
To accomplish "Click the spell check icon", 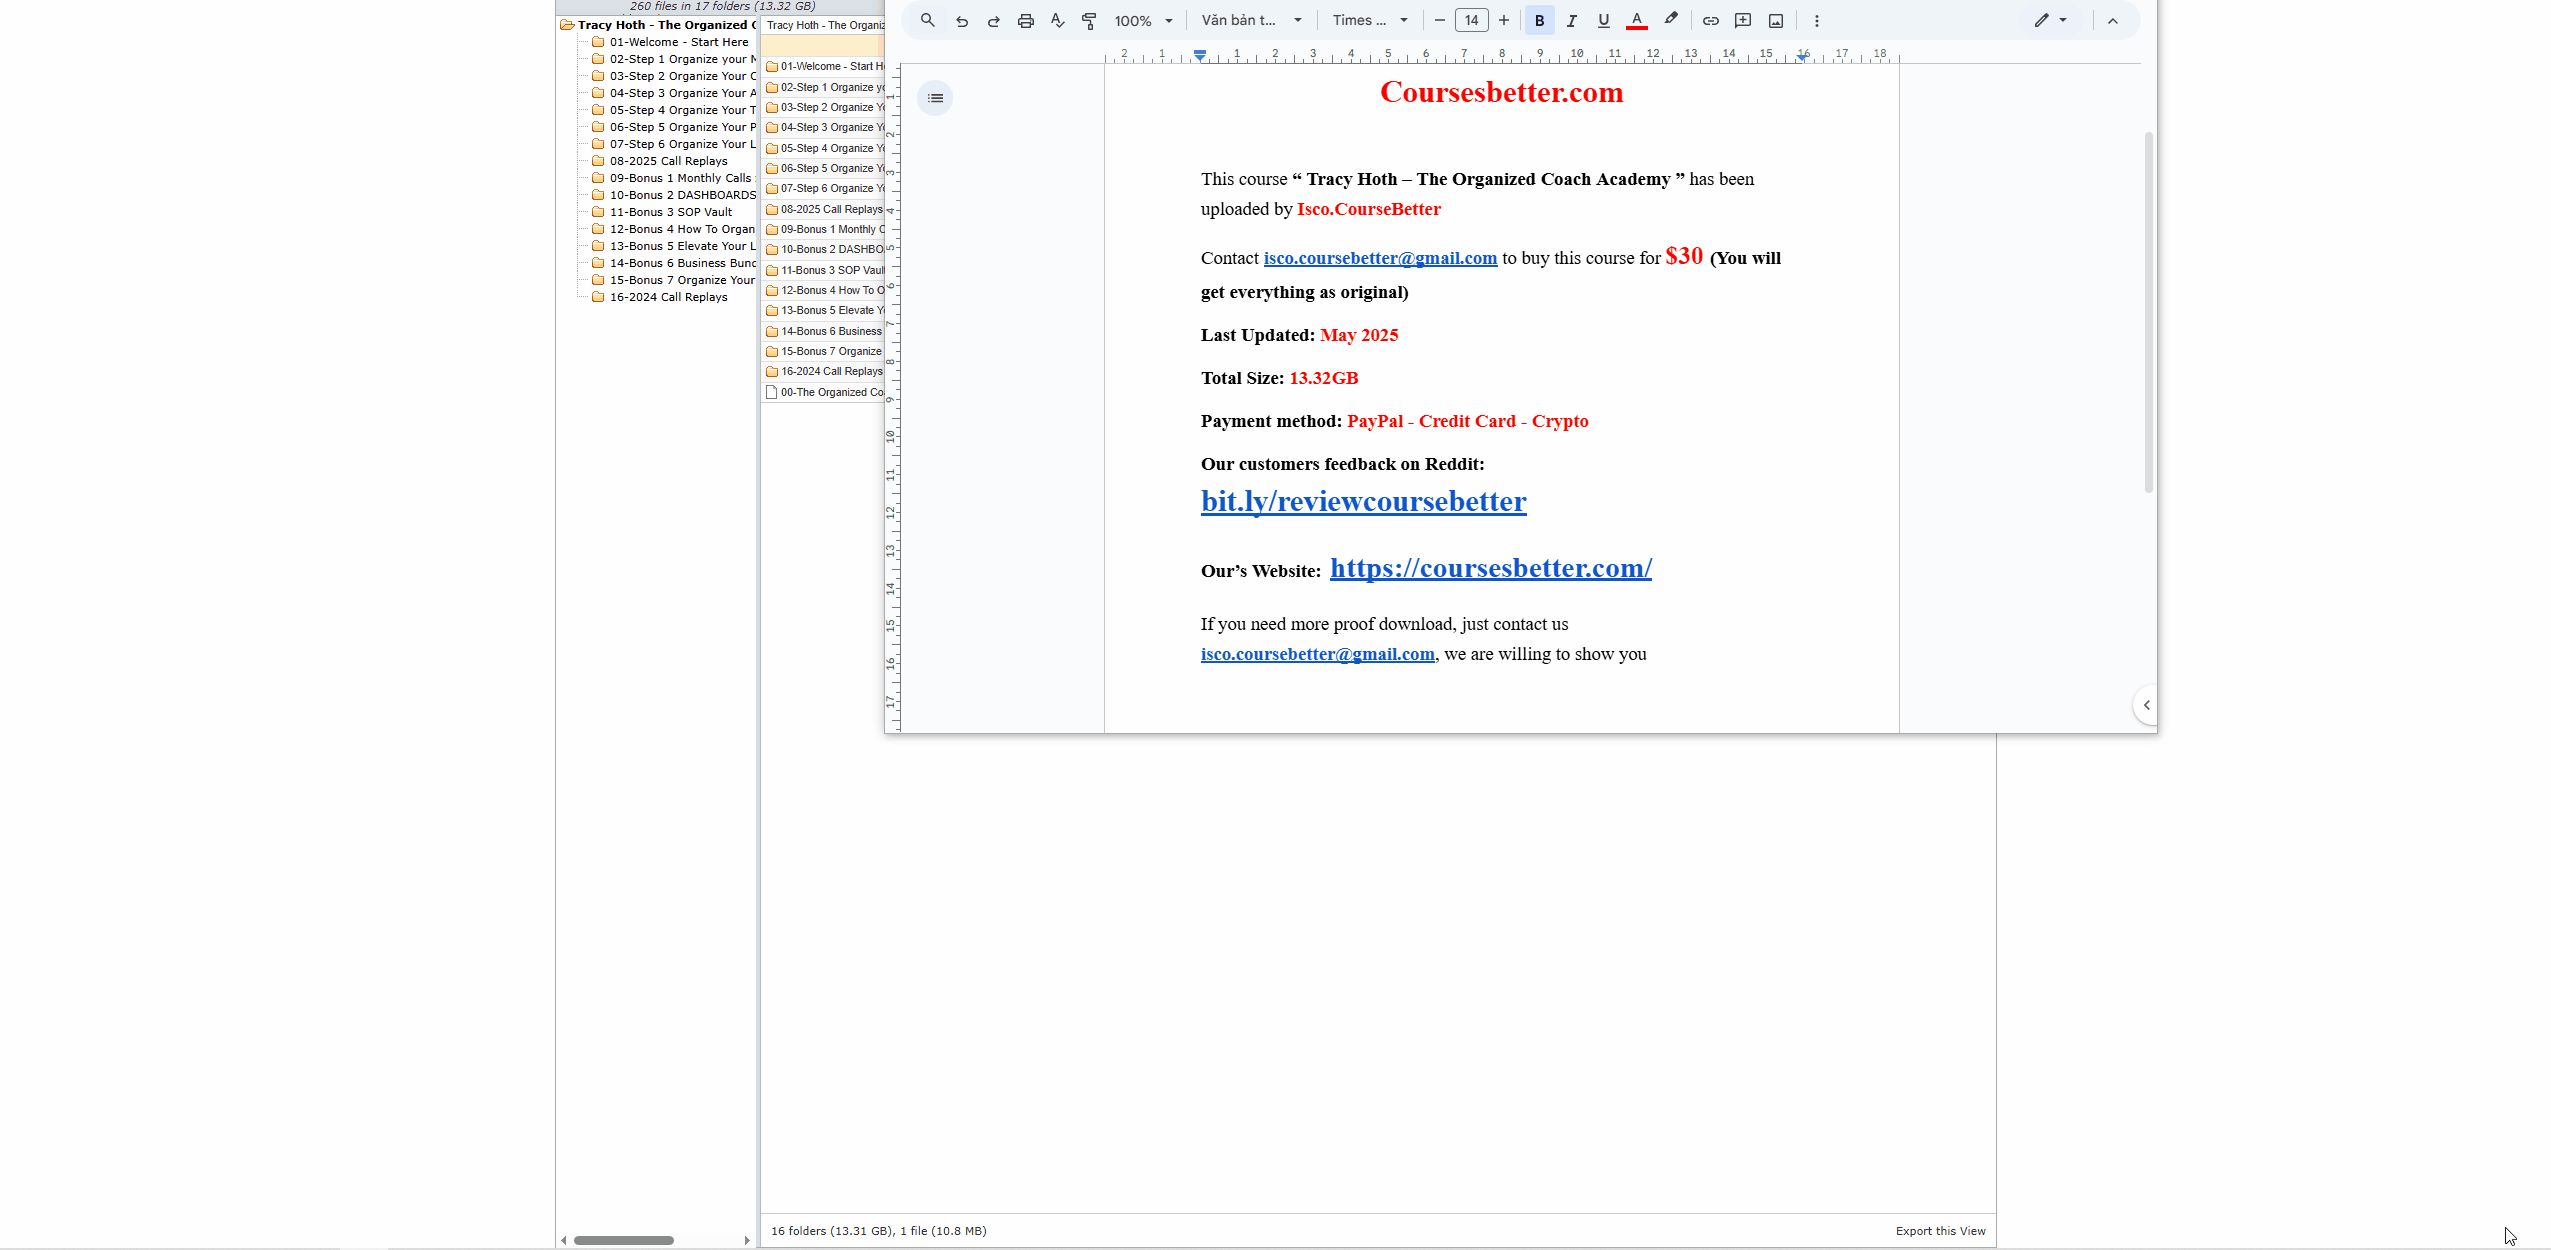I will 1057,20.
